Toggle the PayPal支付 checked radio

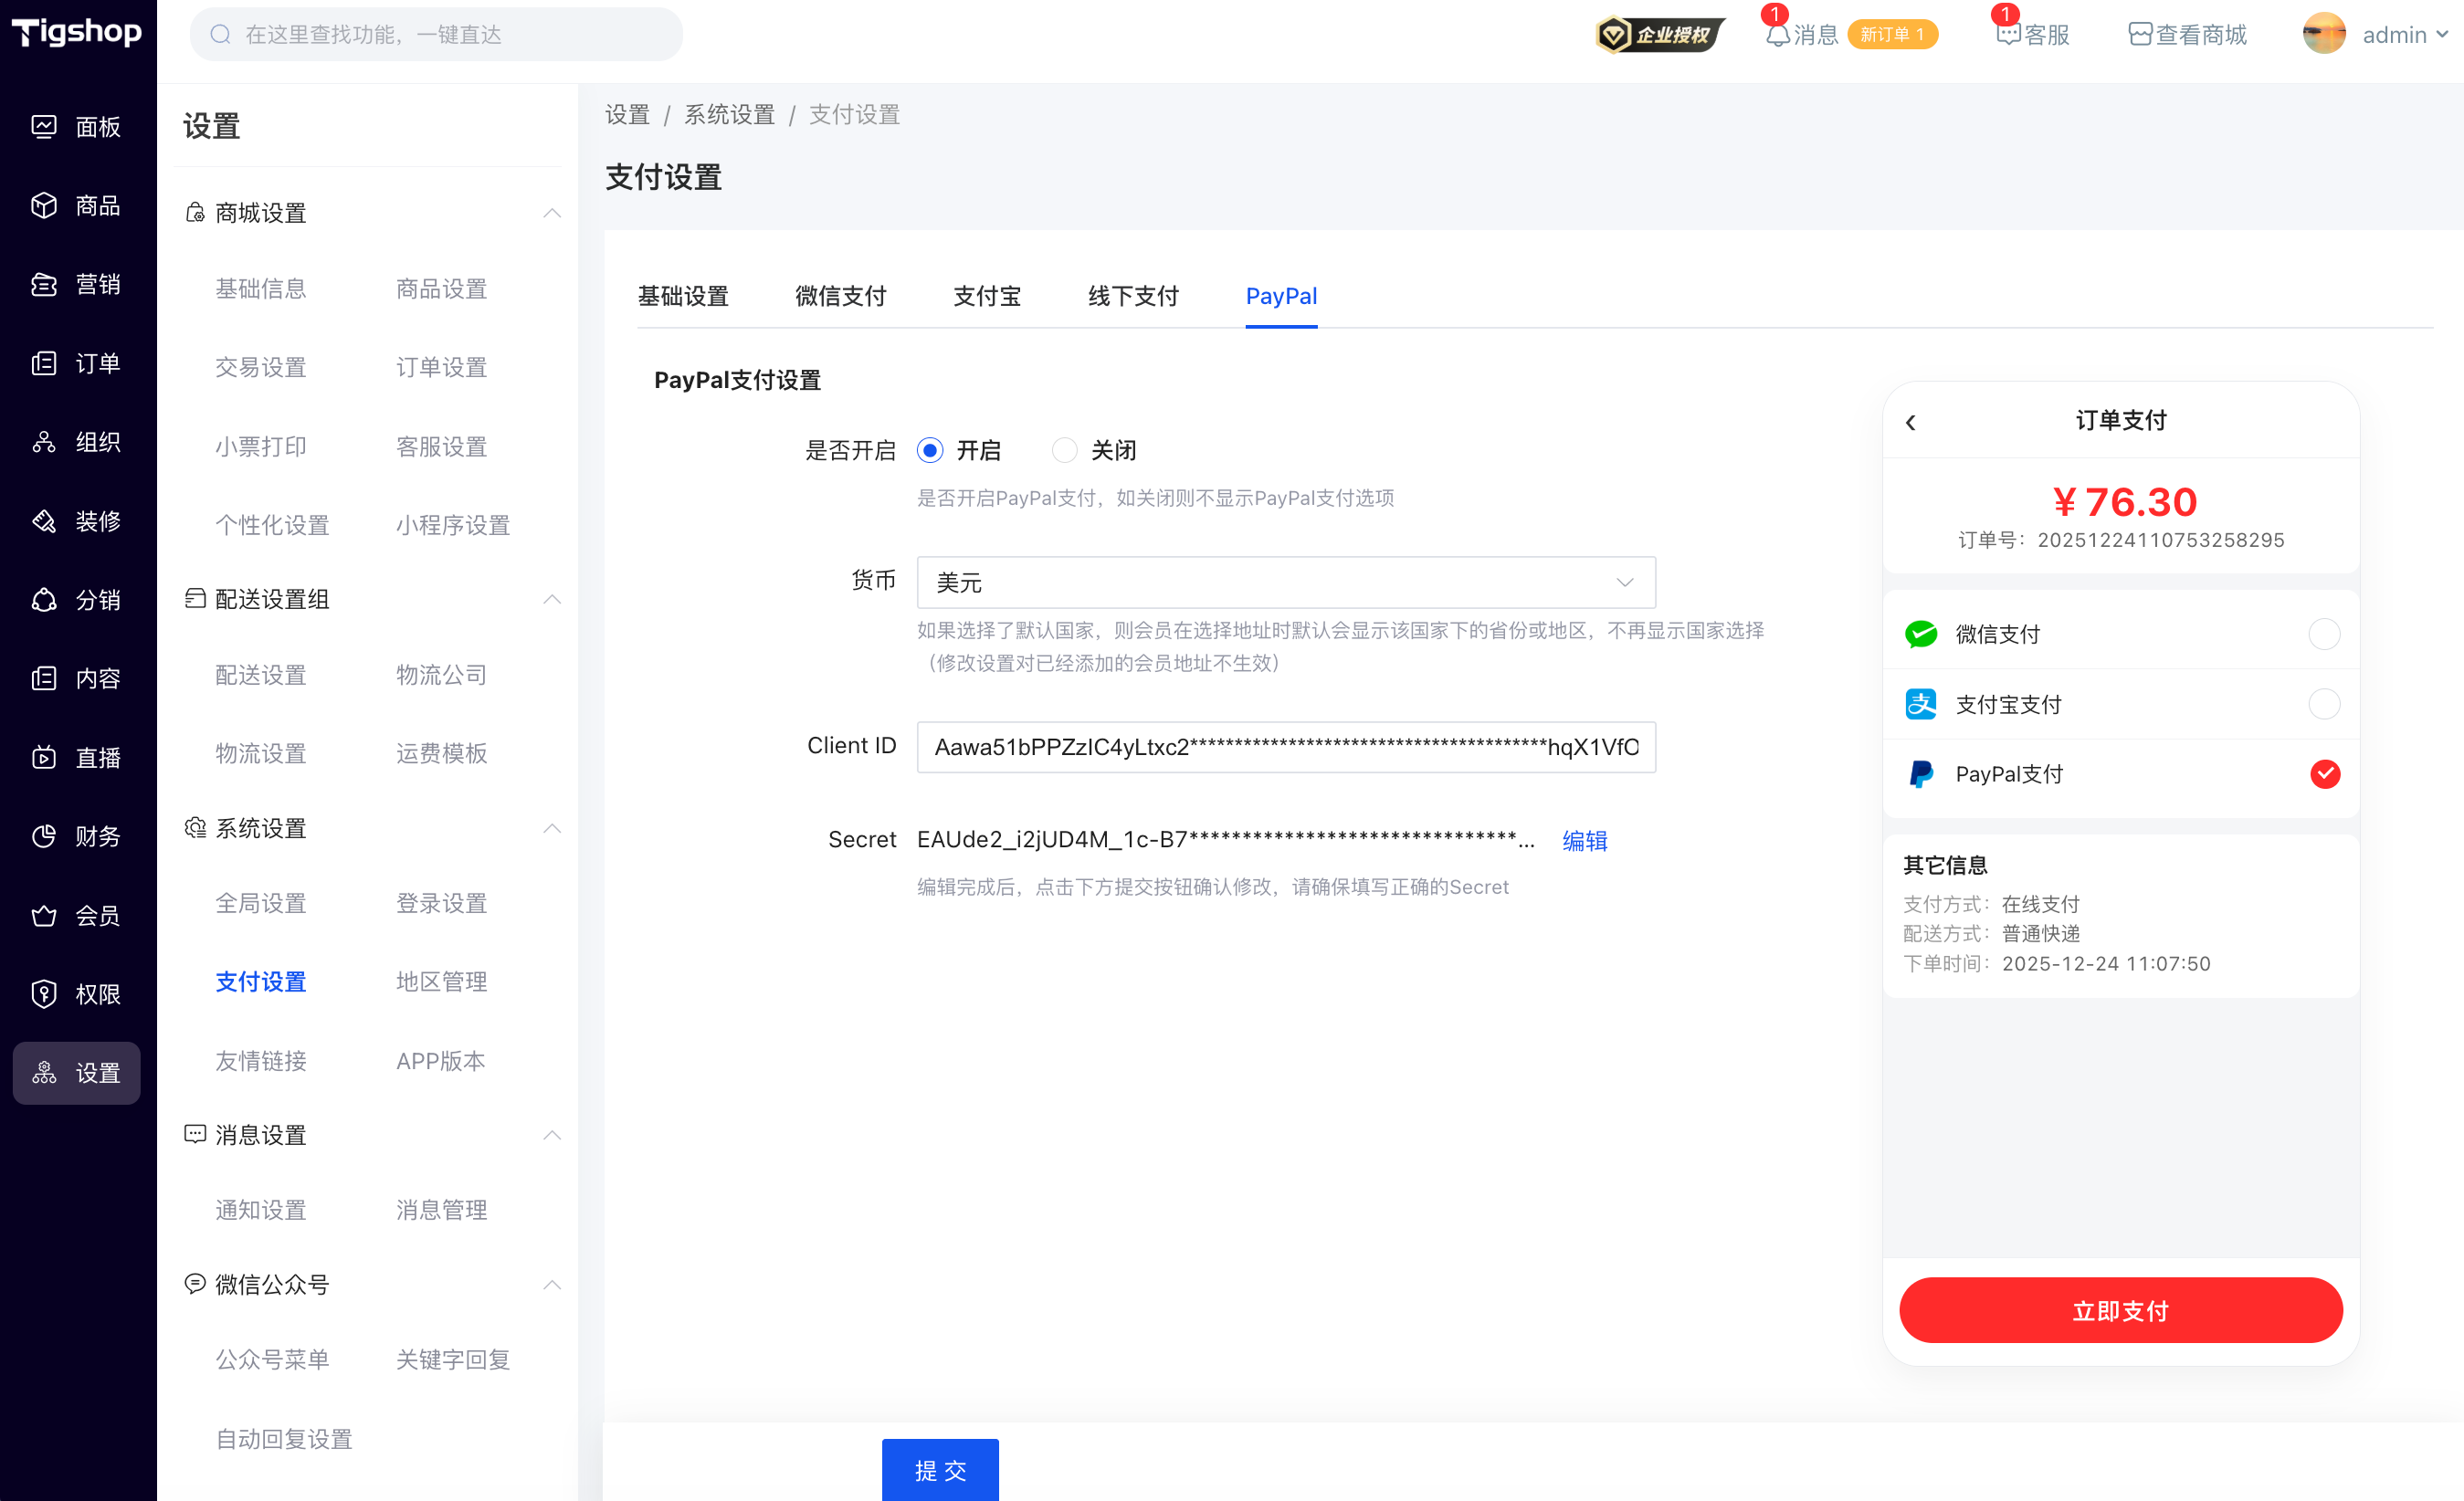pyautogui.click(x=2325, y=774)
